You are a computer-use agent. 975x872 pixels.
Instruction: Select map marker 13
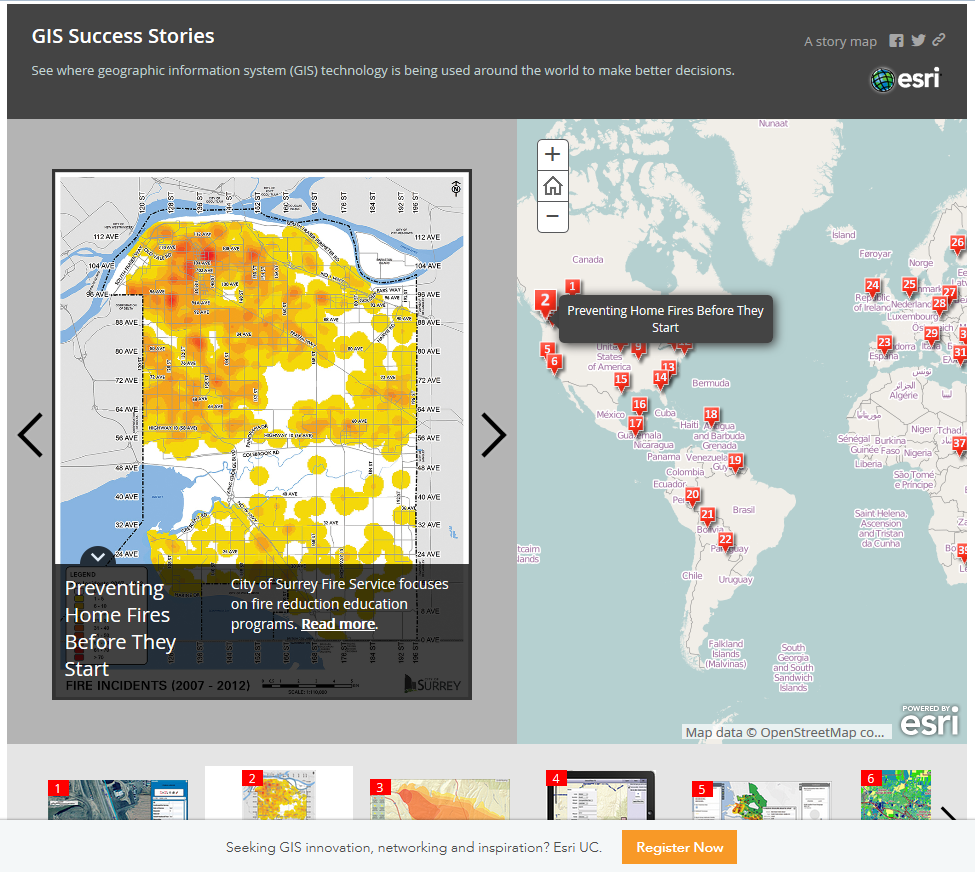click(x=668, y=368)
